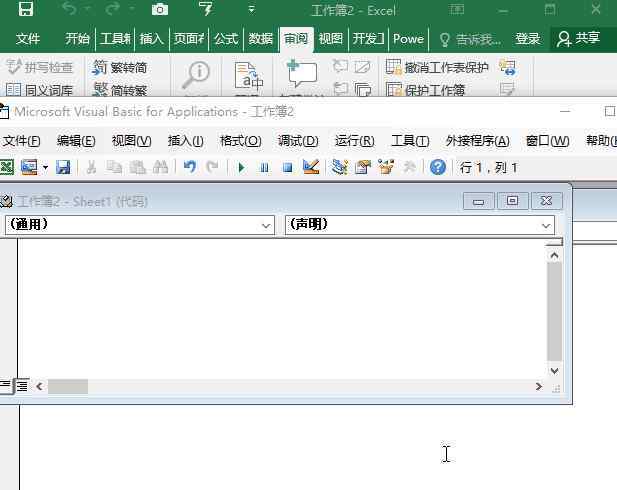Screen dimensions: 617x490
Task: Save workbook from Excel quick access toolbar
Action: click(x=26, y=9)
